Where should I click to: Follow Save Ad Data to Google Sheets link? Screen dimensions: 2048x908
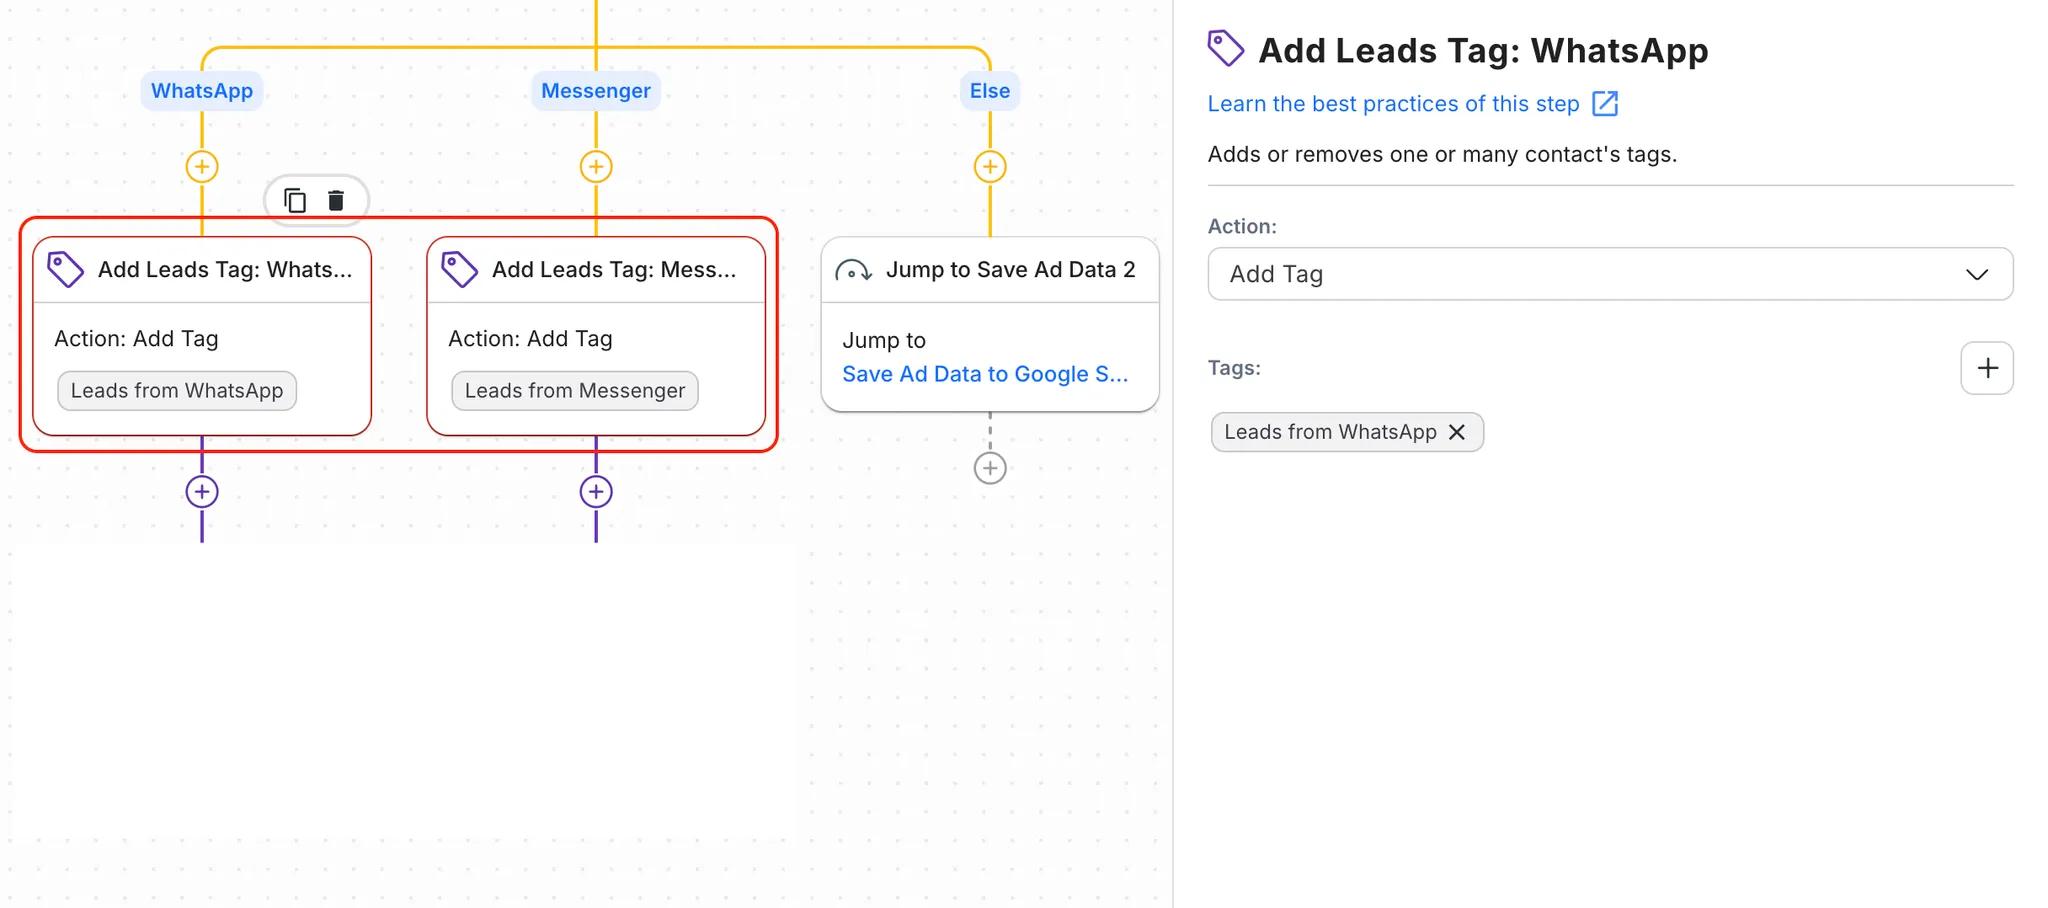click(x=985, y=374)
